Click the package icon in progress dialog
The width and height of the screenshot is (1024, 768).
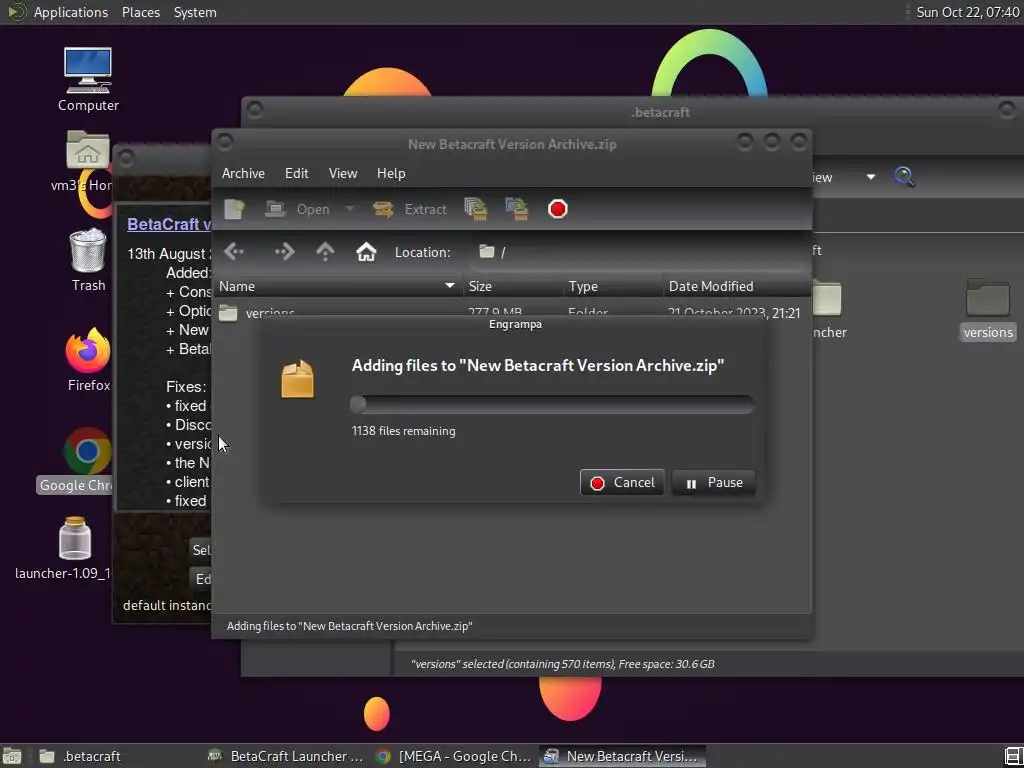[x=297, y=379]
